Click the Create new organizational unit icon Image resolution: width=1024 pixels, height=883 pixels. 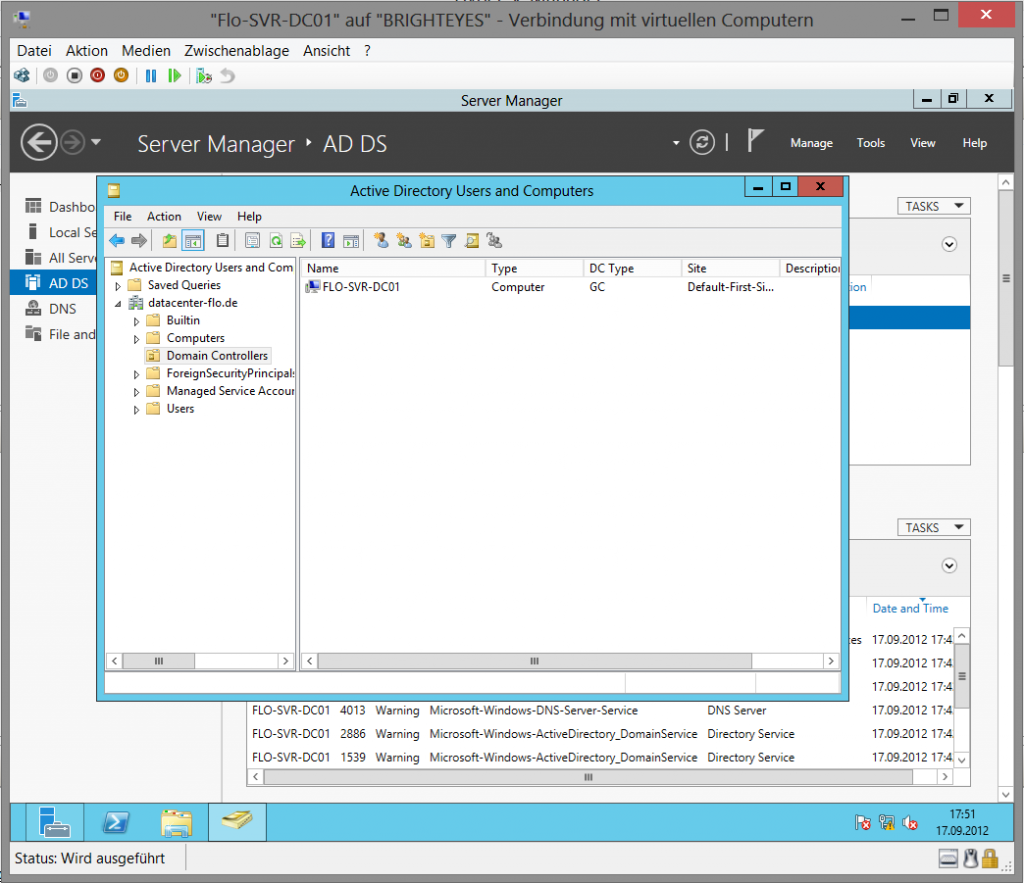tap(427, 241)
